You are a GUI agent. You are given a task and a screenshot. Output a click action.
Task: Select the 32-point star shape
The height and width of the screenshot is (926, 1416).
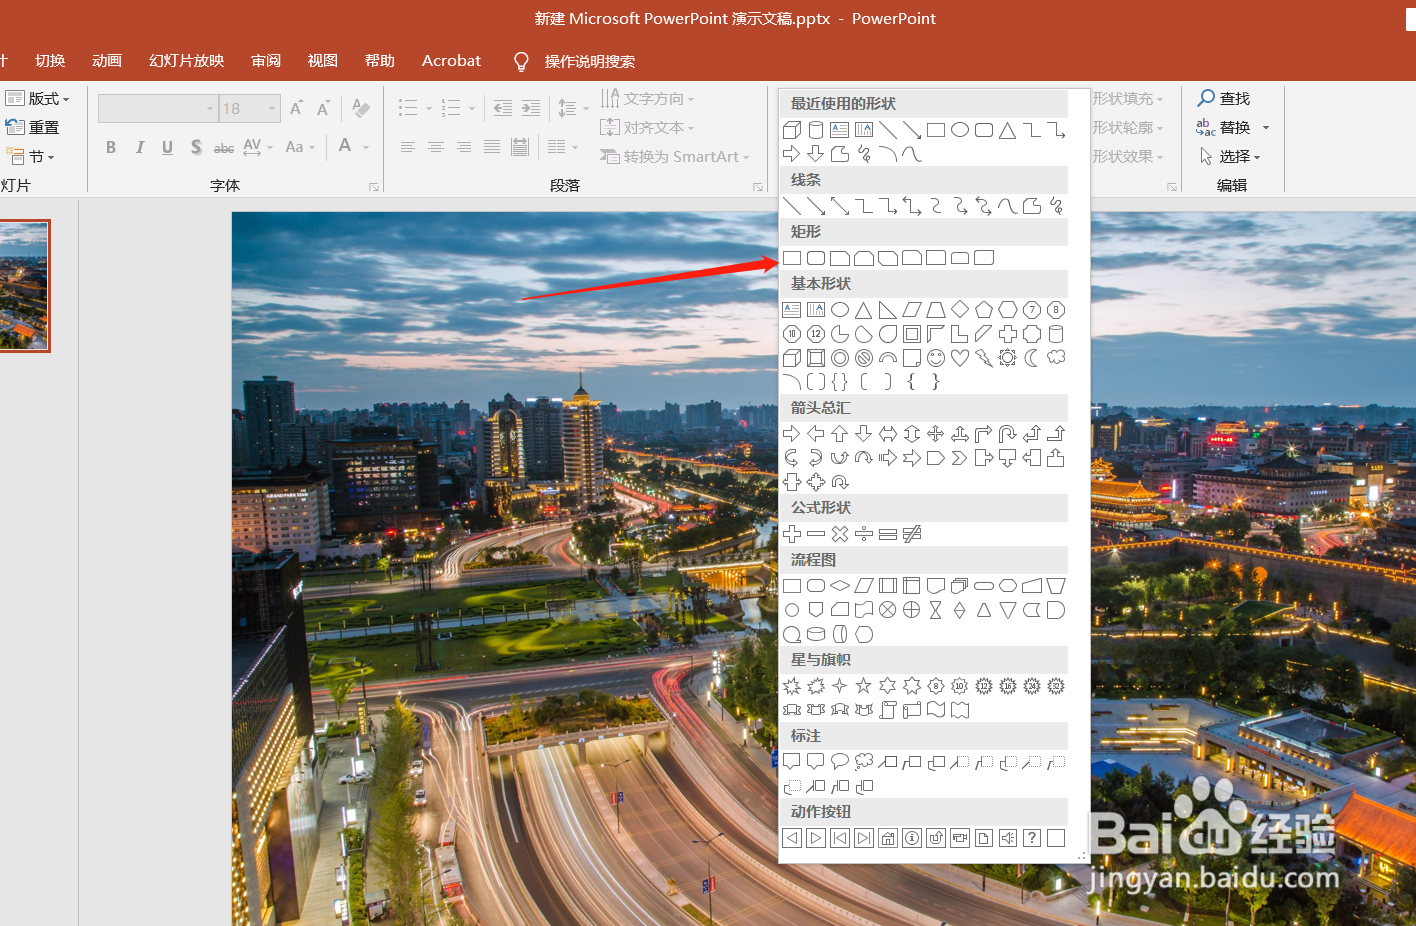coord(1056,686)
